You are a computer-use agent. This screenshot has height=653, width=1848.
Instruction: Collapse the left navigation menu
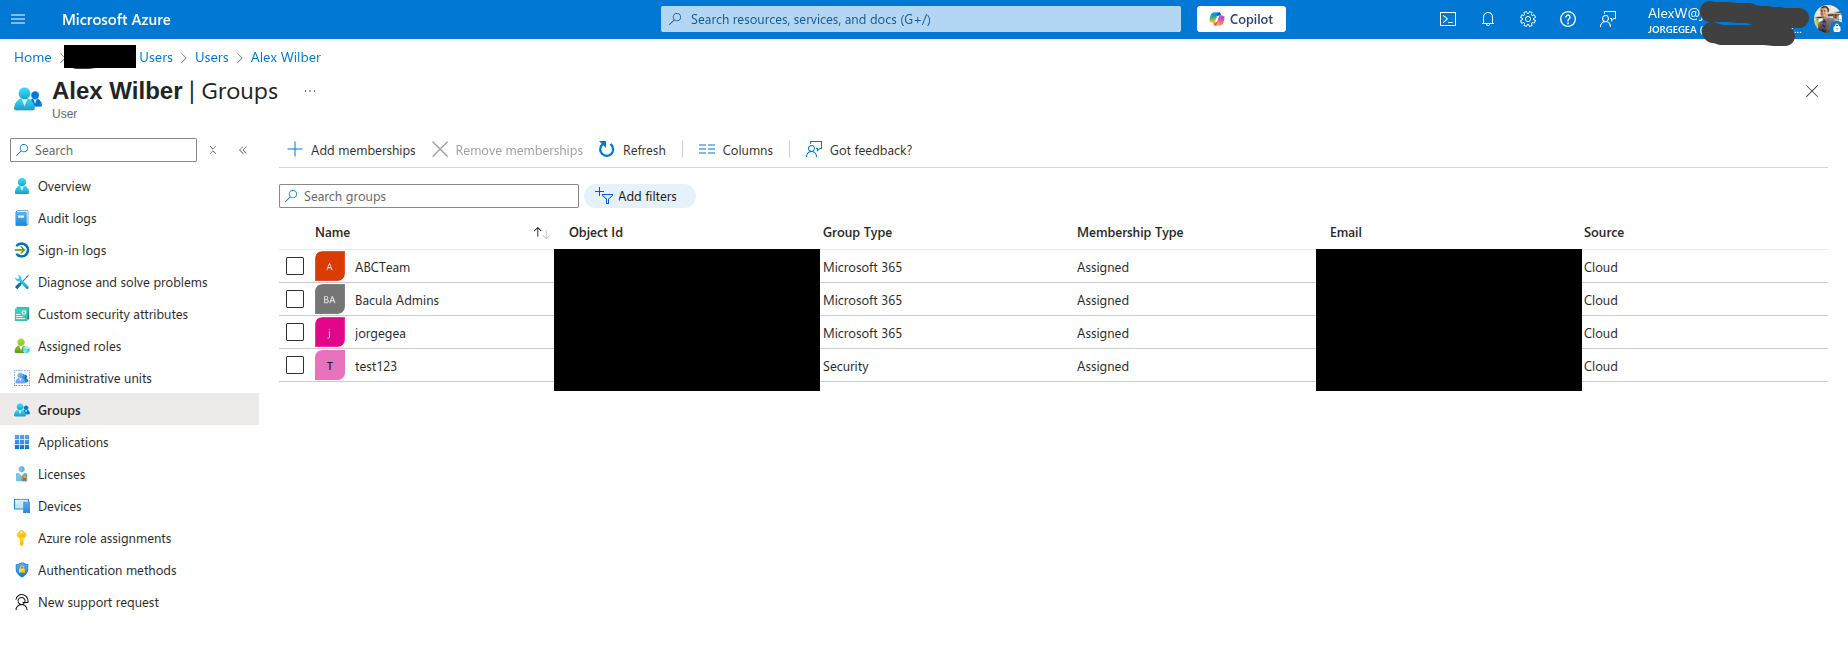click(243, 150)
